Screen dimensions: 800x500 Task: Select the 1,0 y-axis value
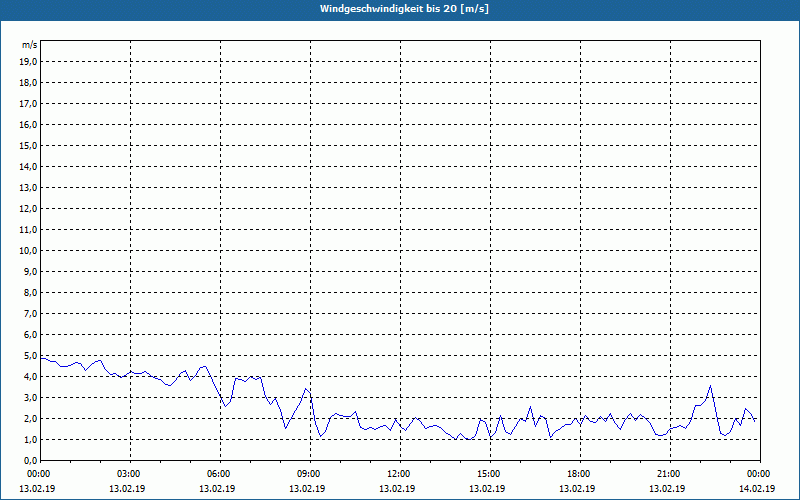tap(31, 439)
